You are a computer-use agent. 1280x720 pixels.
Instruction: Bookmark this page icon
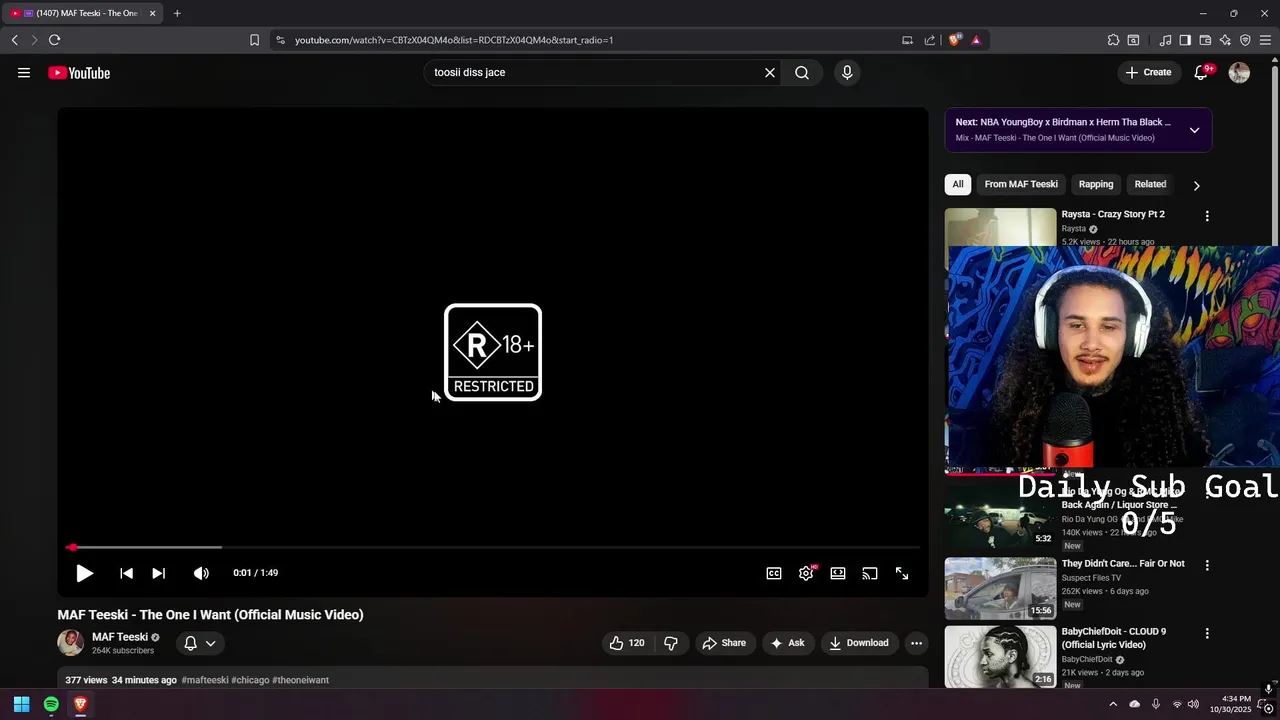click(x=254, y=40)
